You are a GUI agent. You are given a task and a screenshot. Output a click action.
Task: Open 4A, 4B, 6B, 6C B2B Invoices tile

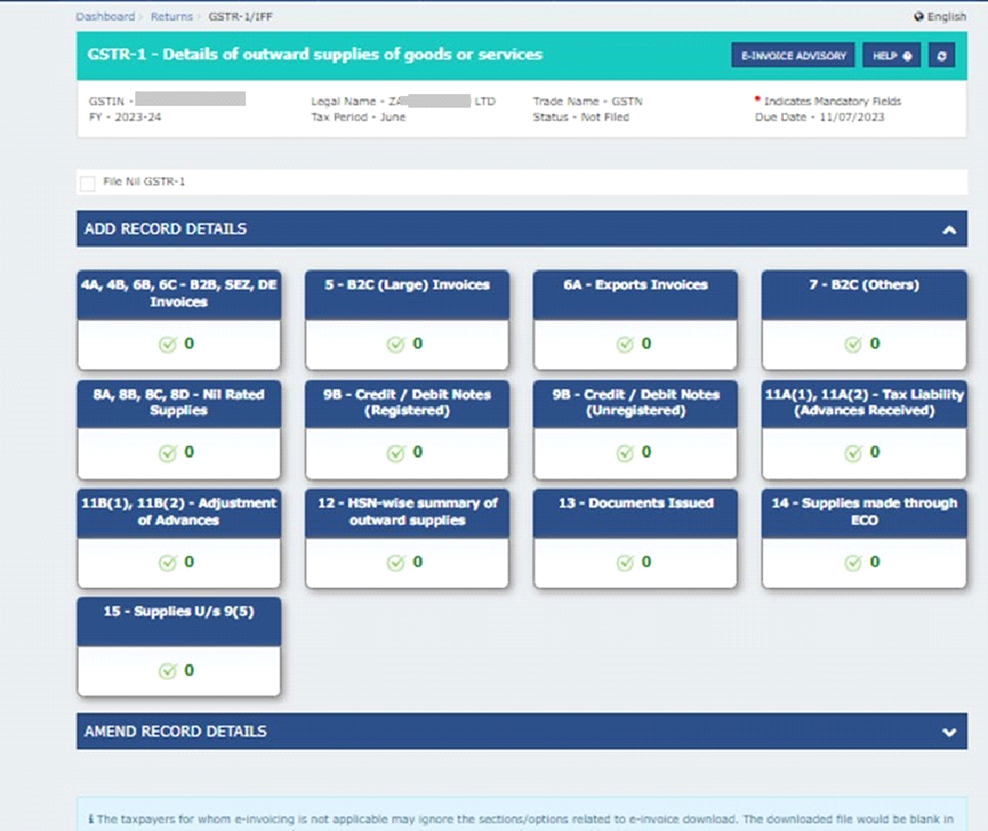(179, 294)
